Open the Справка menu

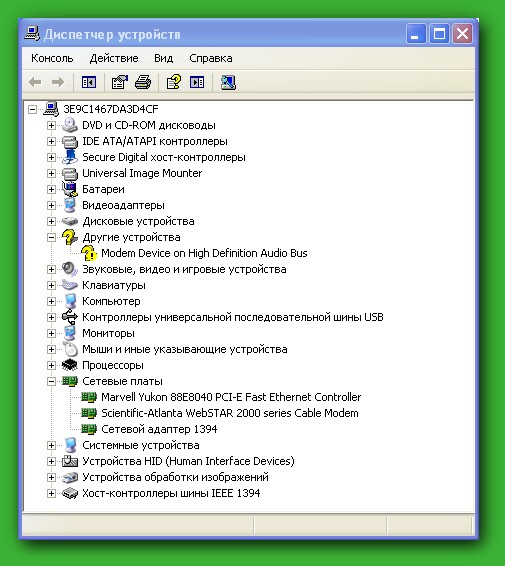pyautogui.click(x=210, y=58)
